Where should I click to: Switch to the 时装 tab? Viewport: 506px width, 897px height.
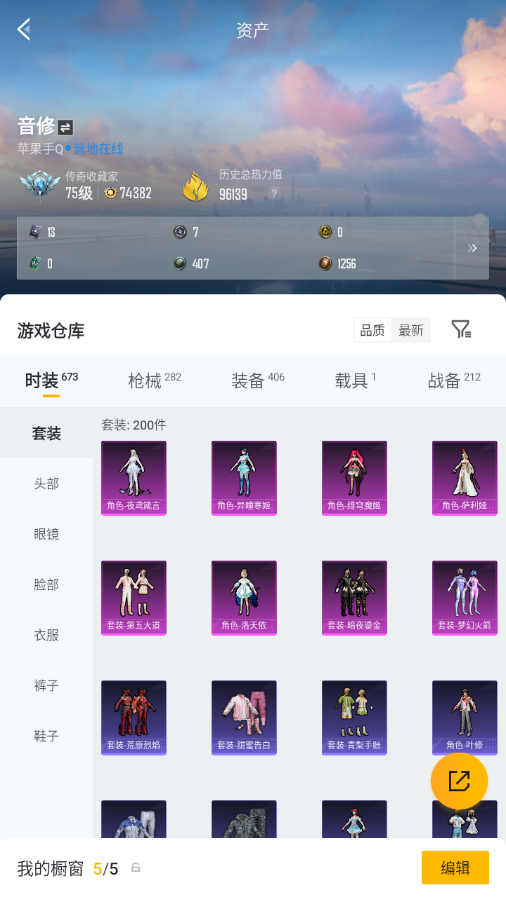click(51, 380)
